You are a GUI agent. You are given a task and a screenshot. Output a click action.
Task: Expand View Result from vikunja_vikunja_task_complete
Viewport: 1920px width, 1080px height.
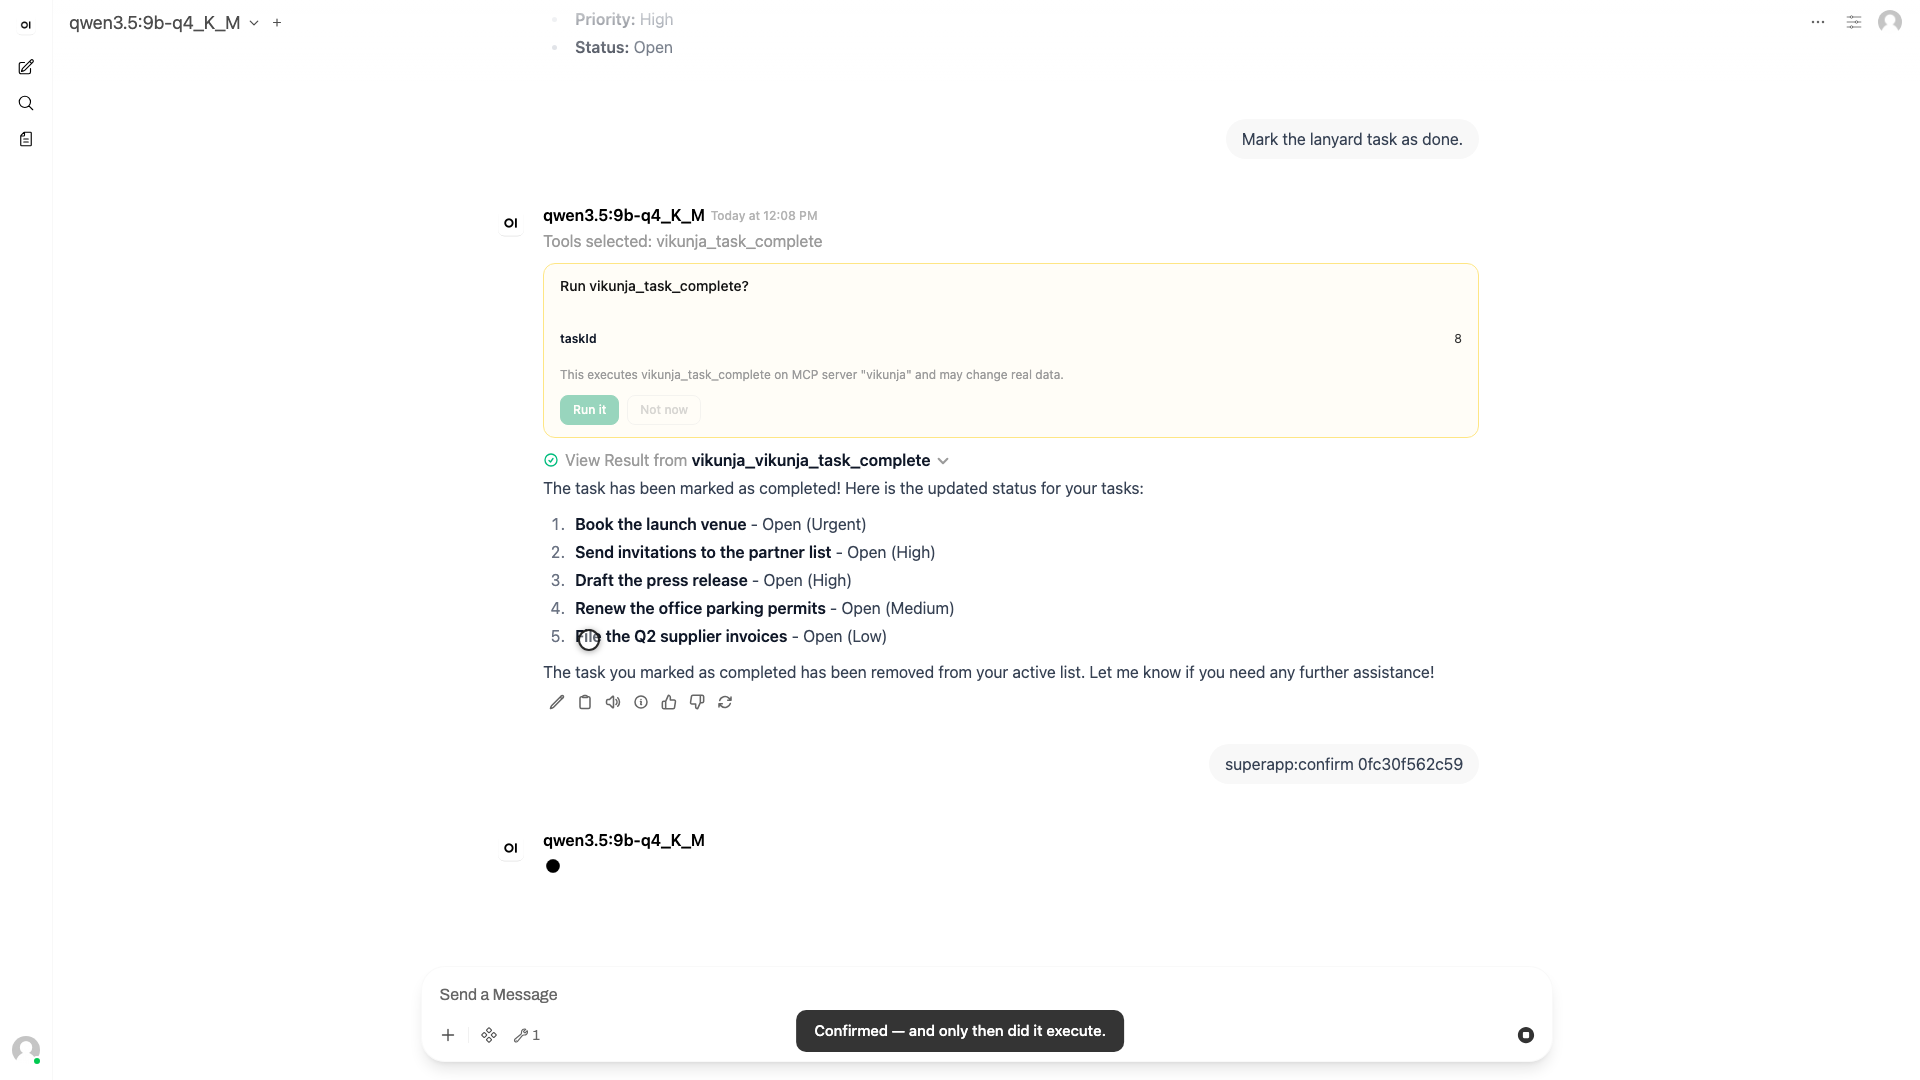tap(746, 460)
